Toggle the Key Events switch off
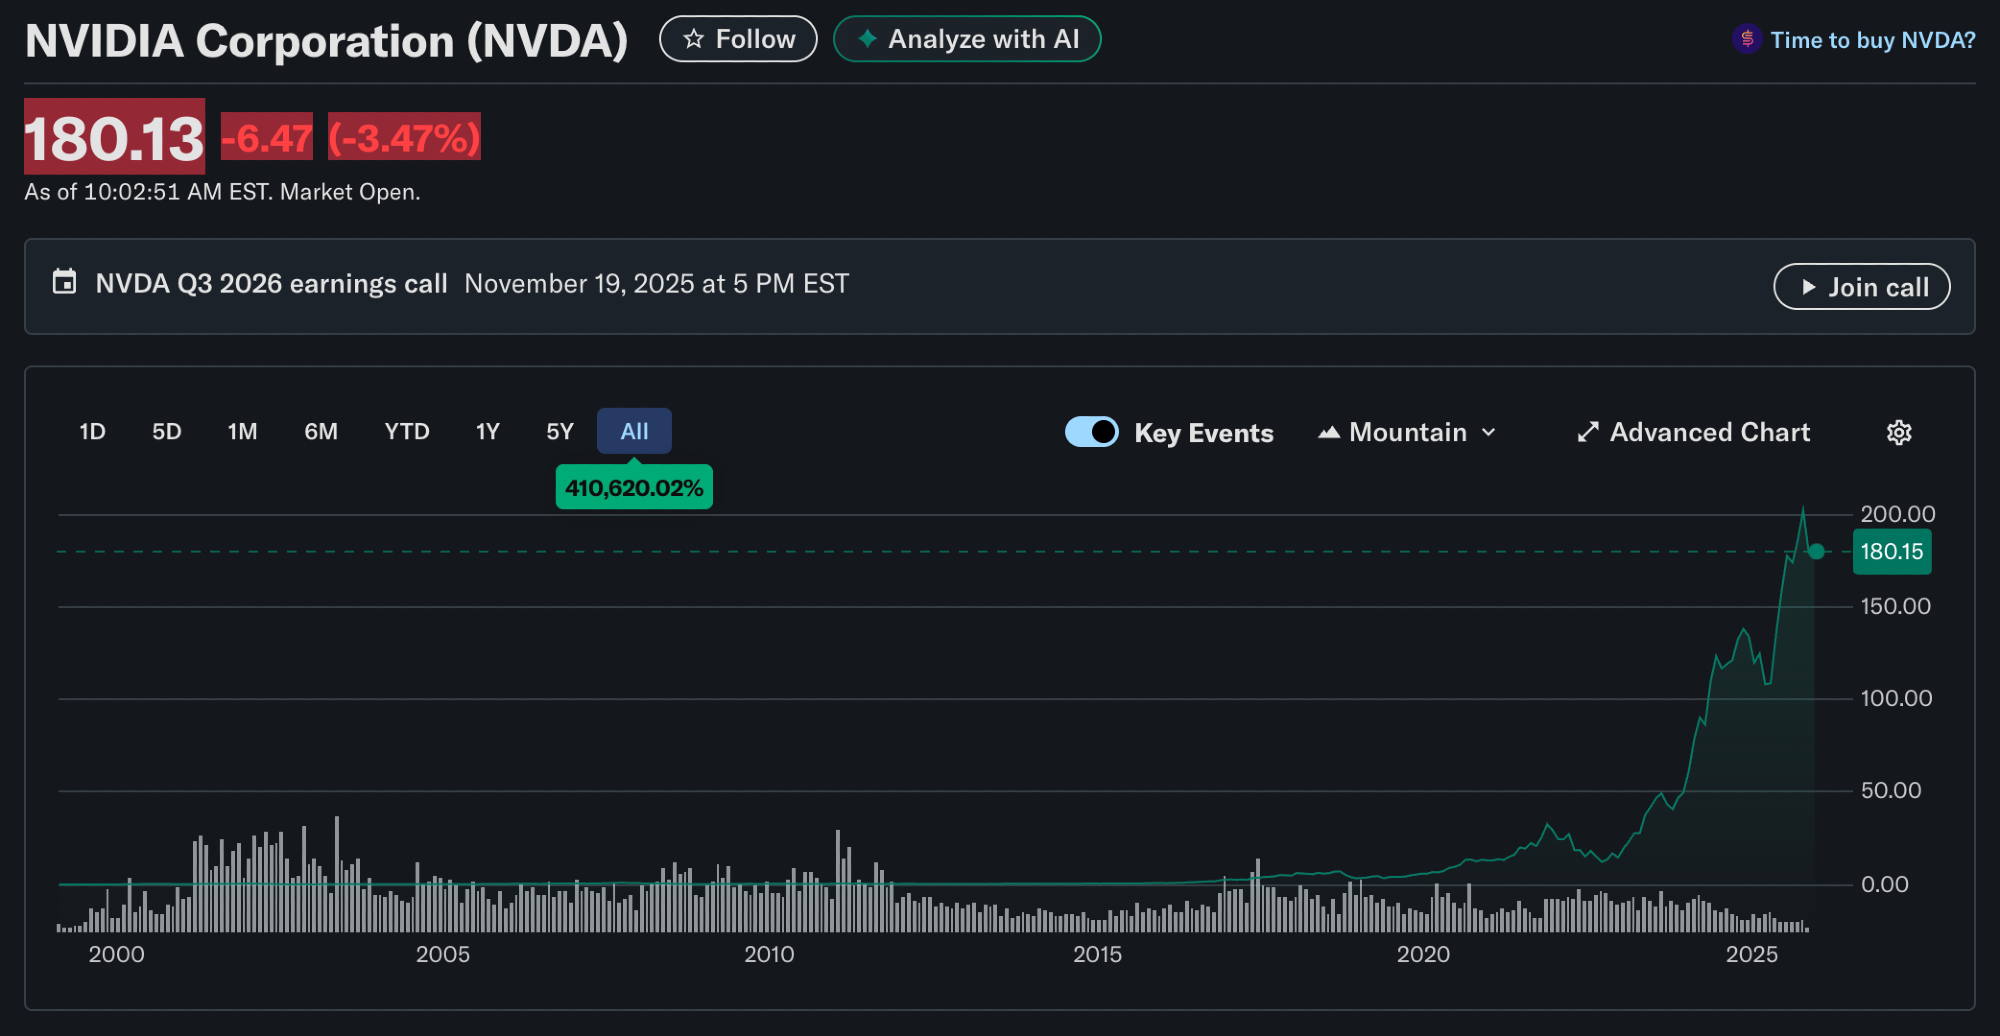Screen dimensions: 2000x1036 point(1091,431)
